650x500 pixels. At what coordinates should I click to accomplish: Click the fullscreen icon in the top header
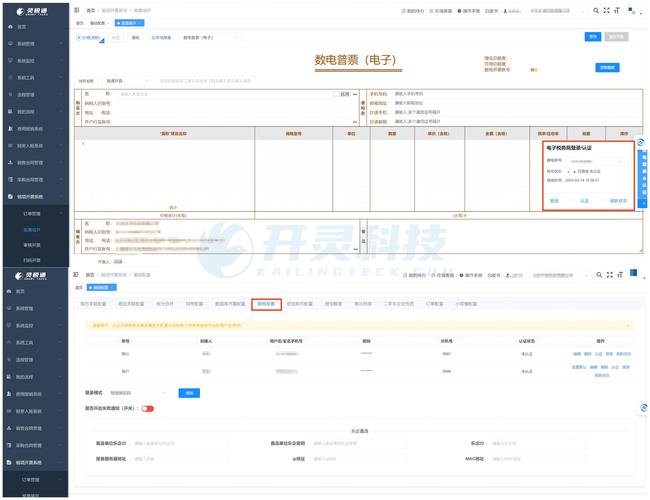[x=606, y=10]
